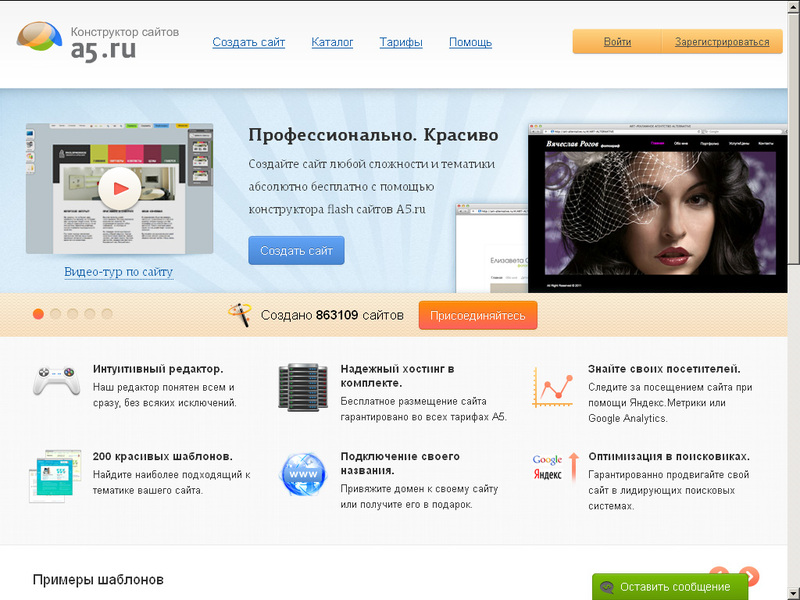This screenshot has width=800, height=600.
Task: Select the third slider dot
Action: 73,314
